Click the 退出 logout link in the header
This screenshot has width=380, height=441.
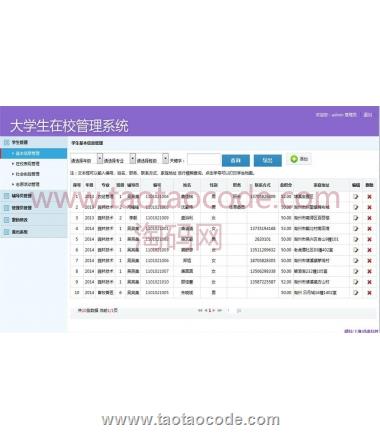[368, 115]
